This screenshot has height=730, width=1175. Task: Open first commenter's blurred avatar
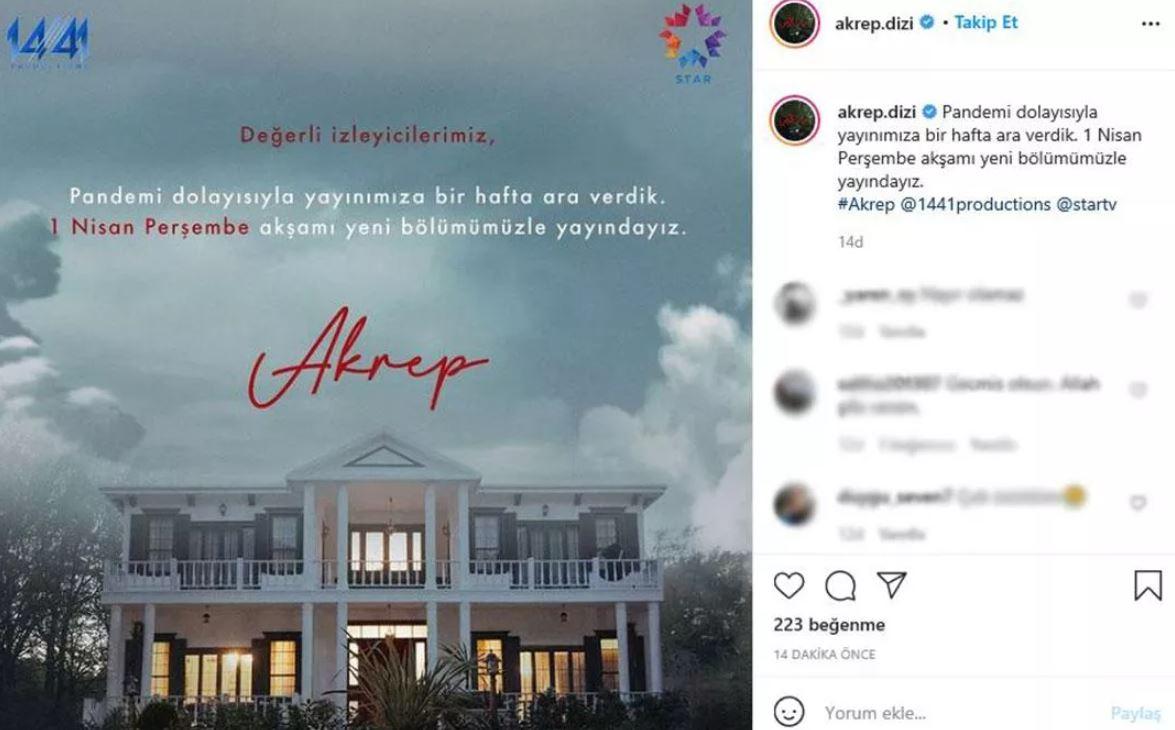794,303
